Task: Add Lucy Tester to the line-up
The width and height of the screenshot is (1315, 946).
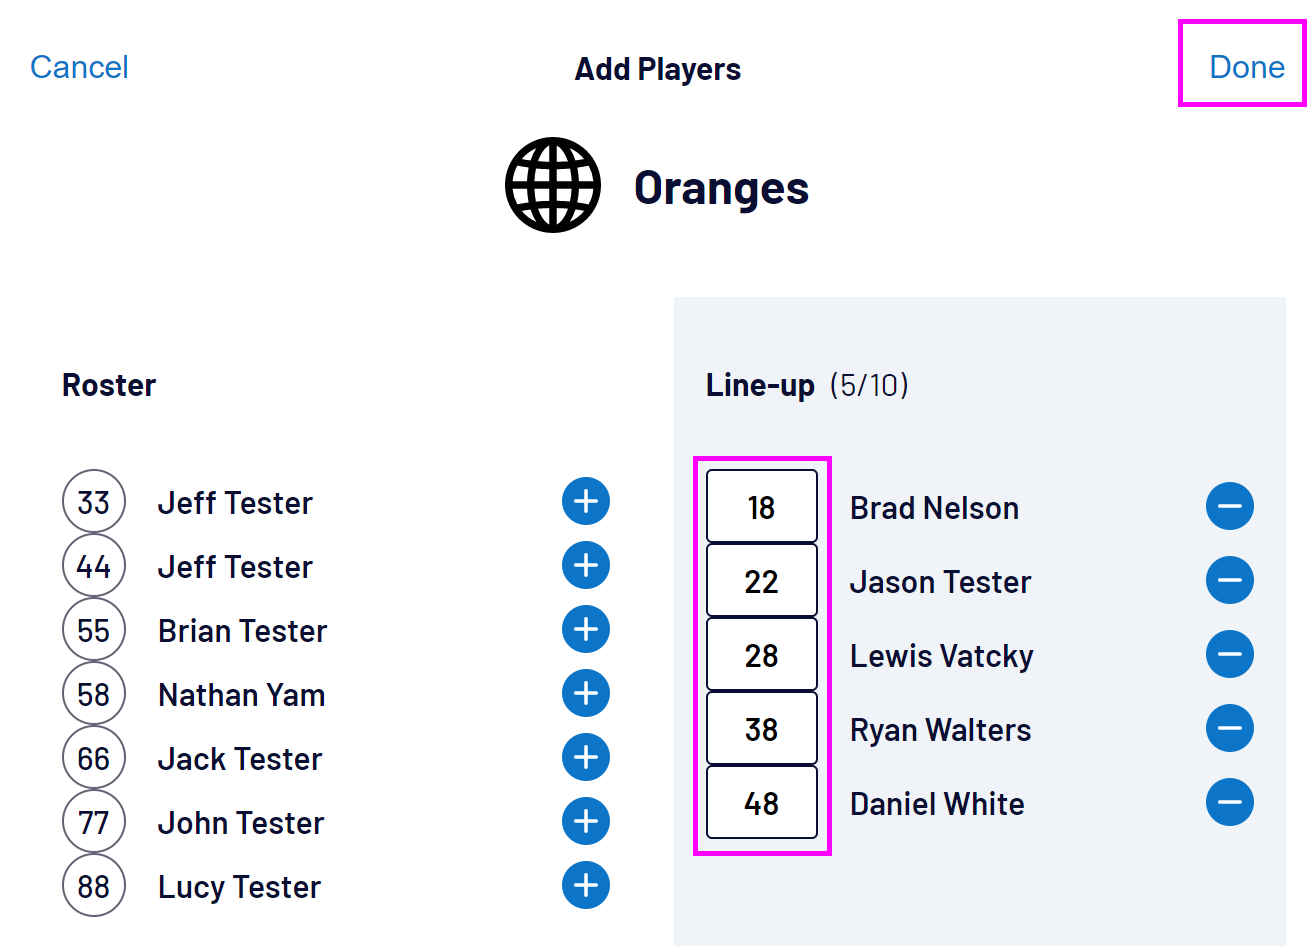Action: click(586, 885)
